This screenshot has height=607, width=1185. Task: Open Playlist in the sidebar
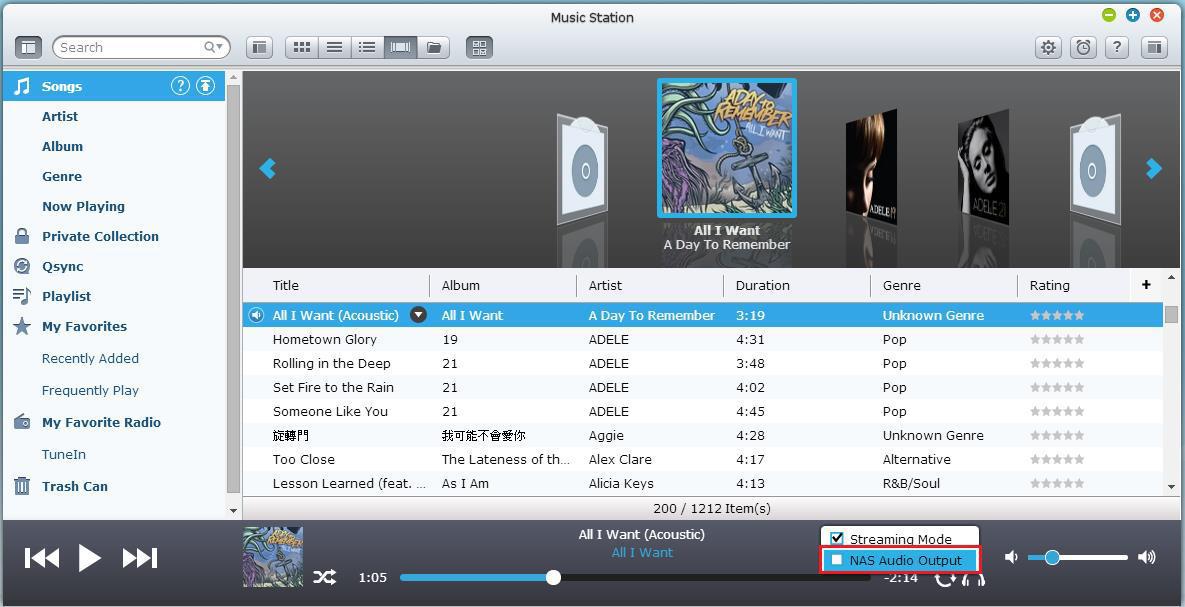pyautogui.click(x=67, y=296)
